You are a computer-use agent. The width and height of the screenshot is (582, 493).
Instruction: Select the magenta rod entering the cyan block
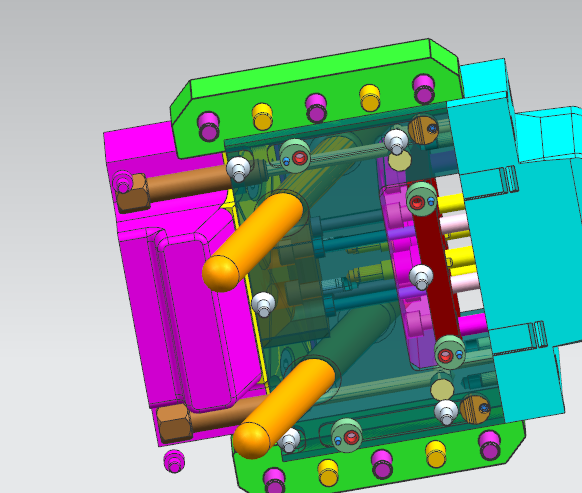(x=473, y=324)
